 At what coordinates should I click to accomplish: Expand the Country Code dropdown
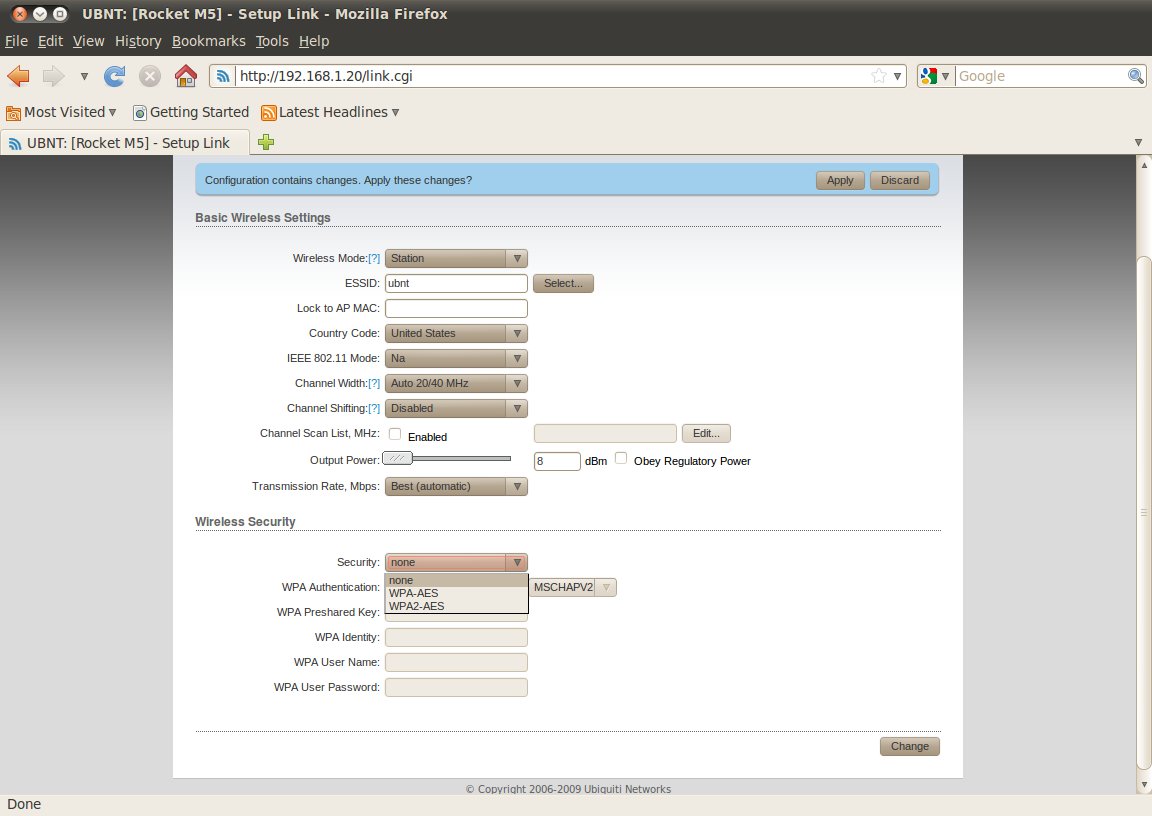(x=456, y=333)
